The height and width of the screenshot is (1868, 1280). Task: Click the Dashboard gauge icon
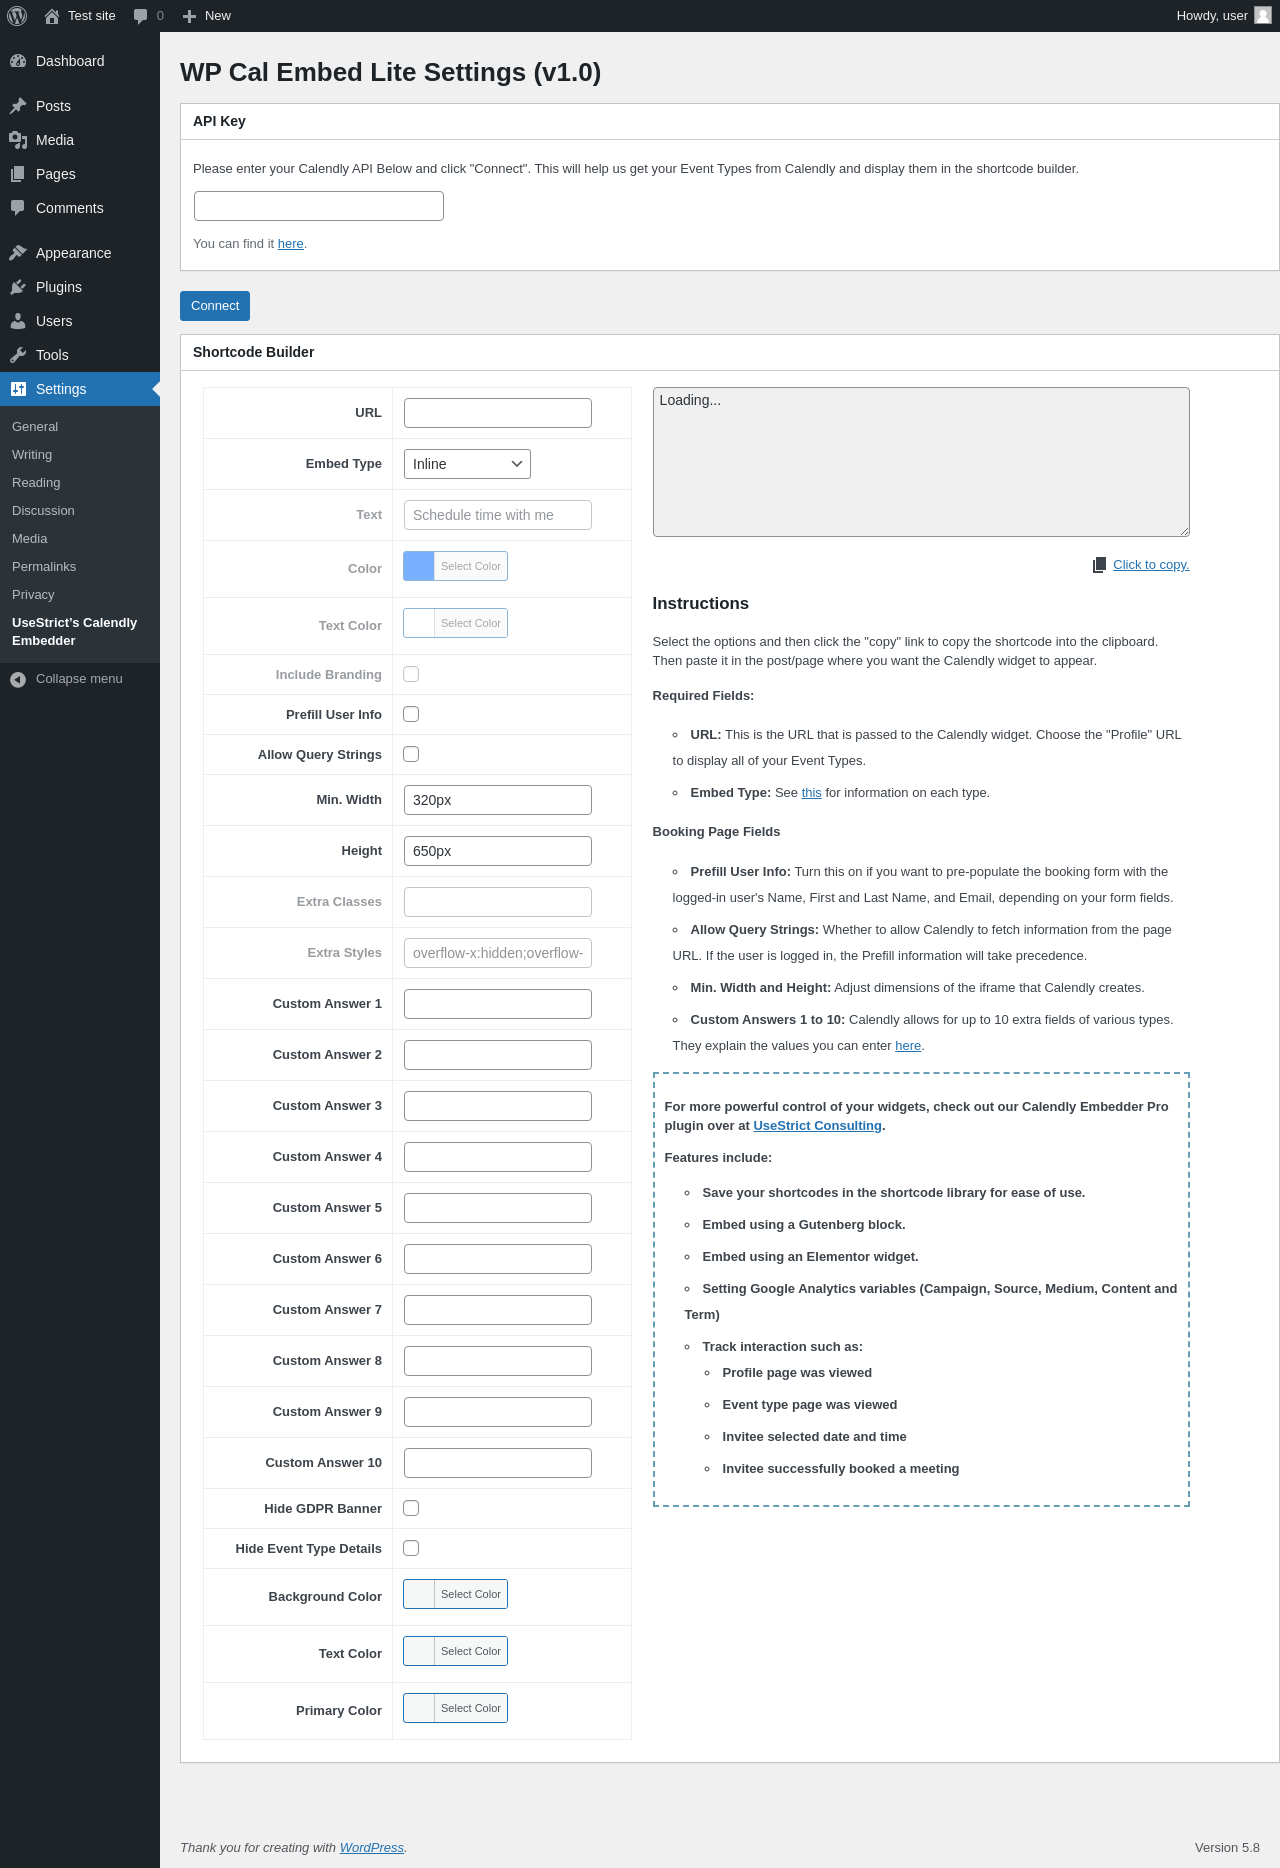pos(18,61)
